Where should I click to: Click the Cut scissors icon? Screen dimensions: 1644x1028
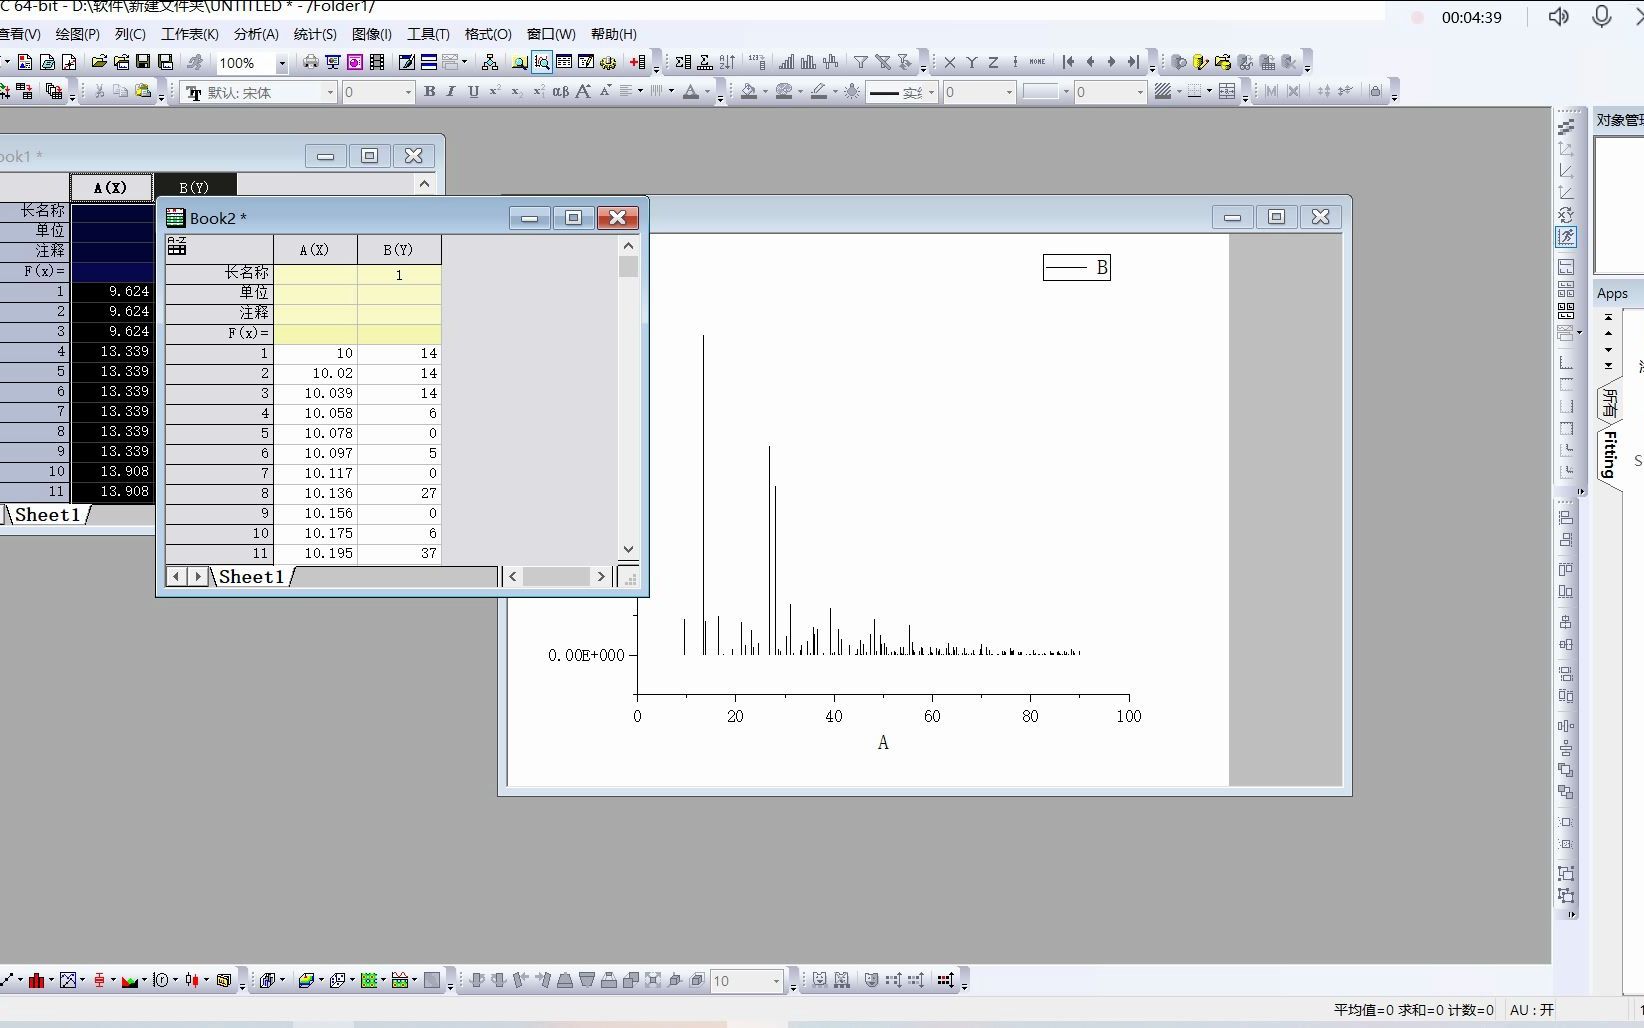tap(99, 92)
